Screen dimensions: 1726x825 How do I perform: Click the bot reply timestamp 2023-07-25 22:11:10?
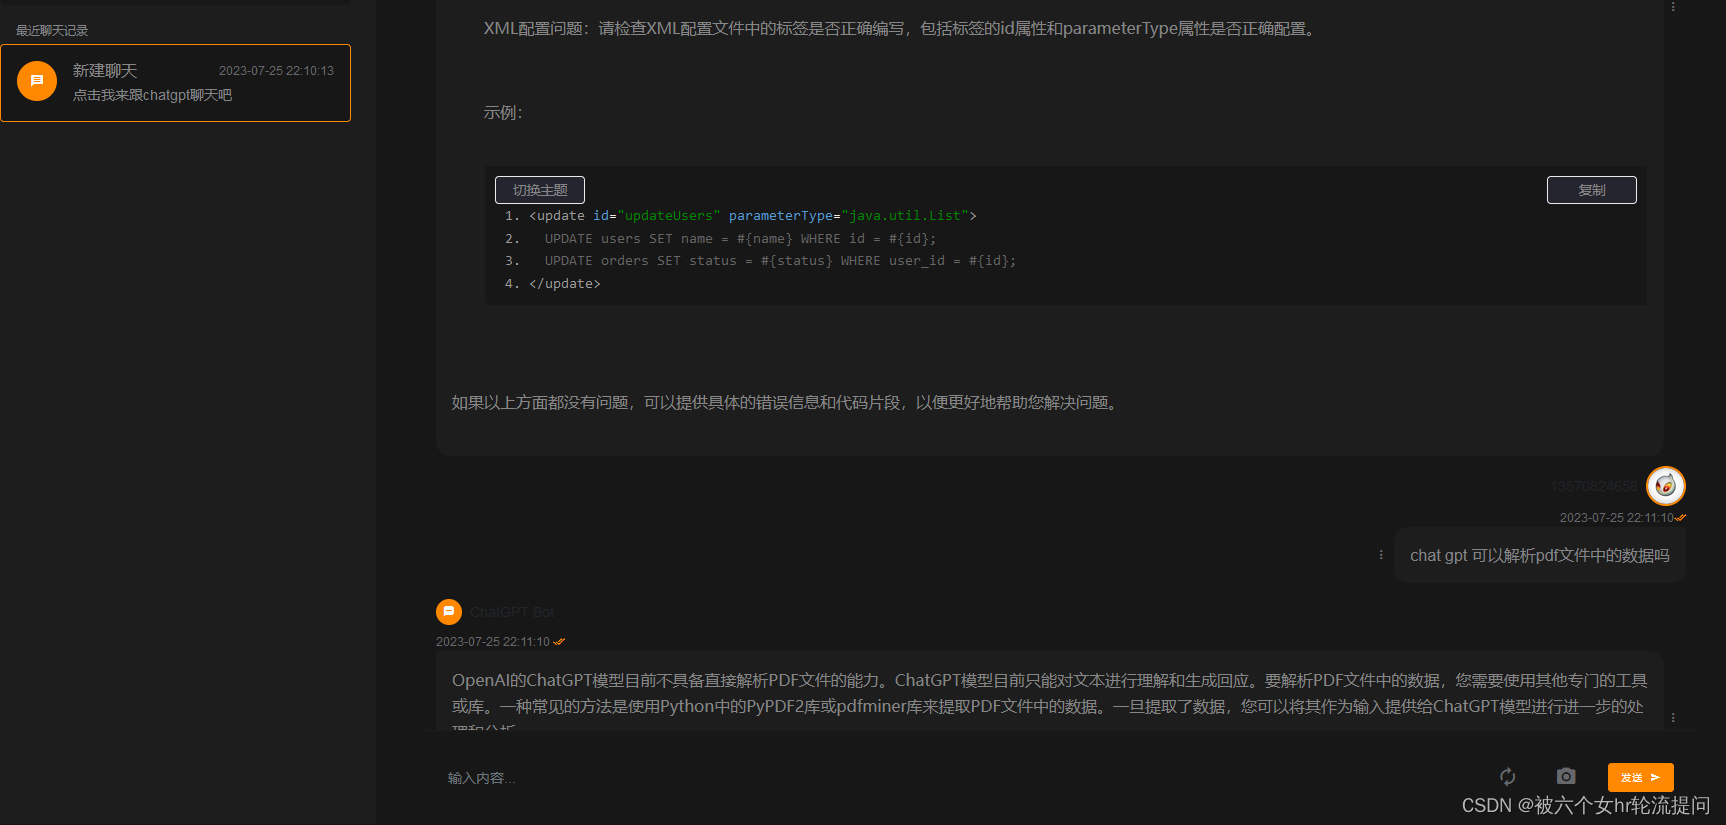(493, 642)
